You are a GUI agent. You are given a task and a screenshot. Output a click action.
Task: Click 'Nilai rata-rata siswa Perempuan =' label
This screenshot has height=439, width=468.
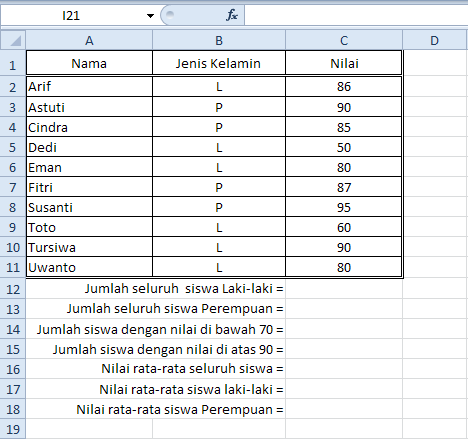(180, 409)
